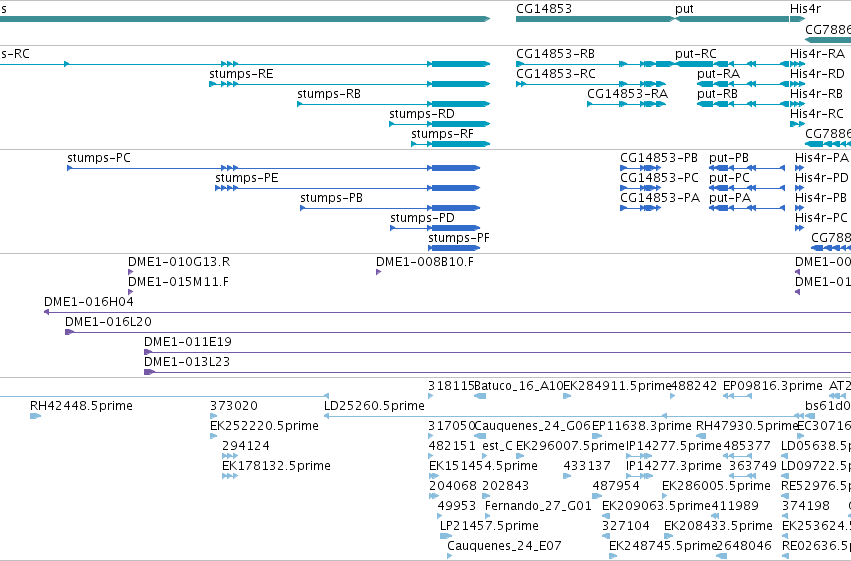
Task: Select the CG14853-PB protein feature
Action: point(640,168)
